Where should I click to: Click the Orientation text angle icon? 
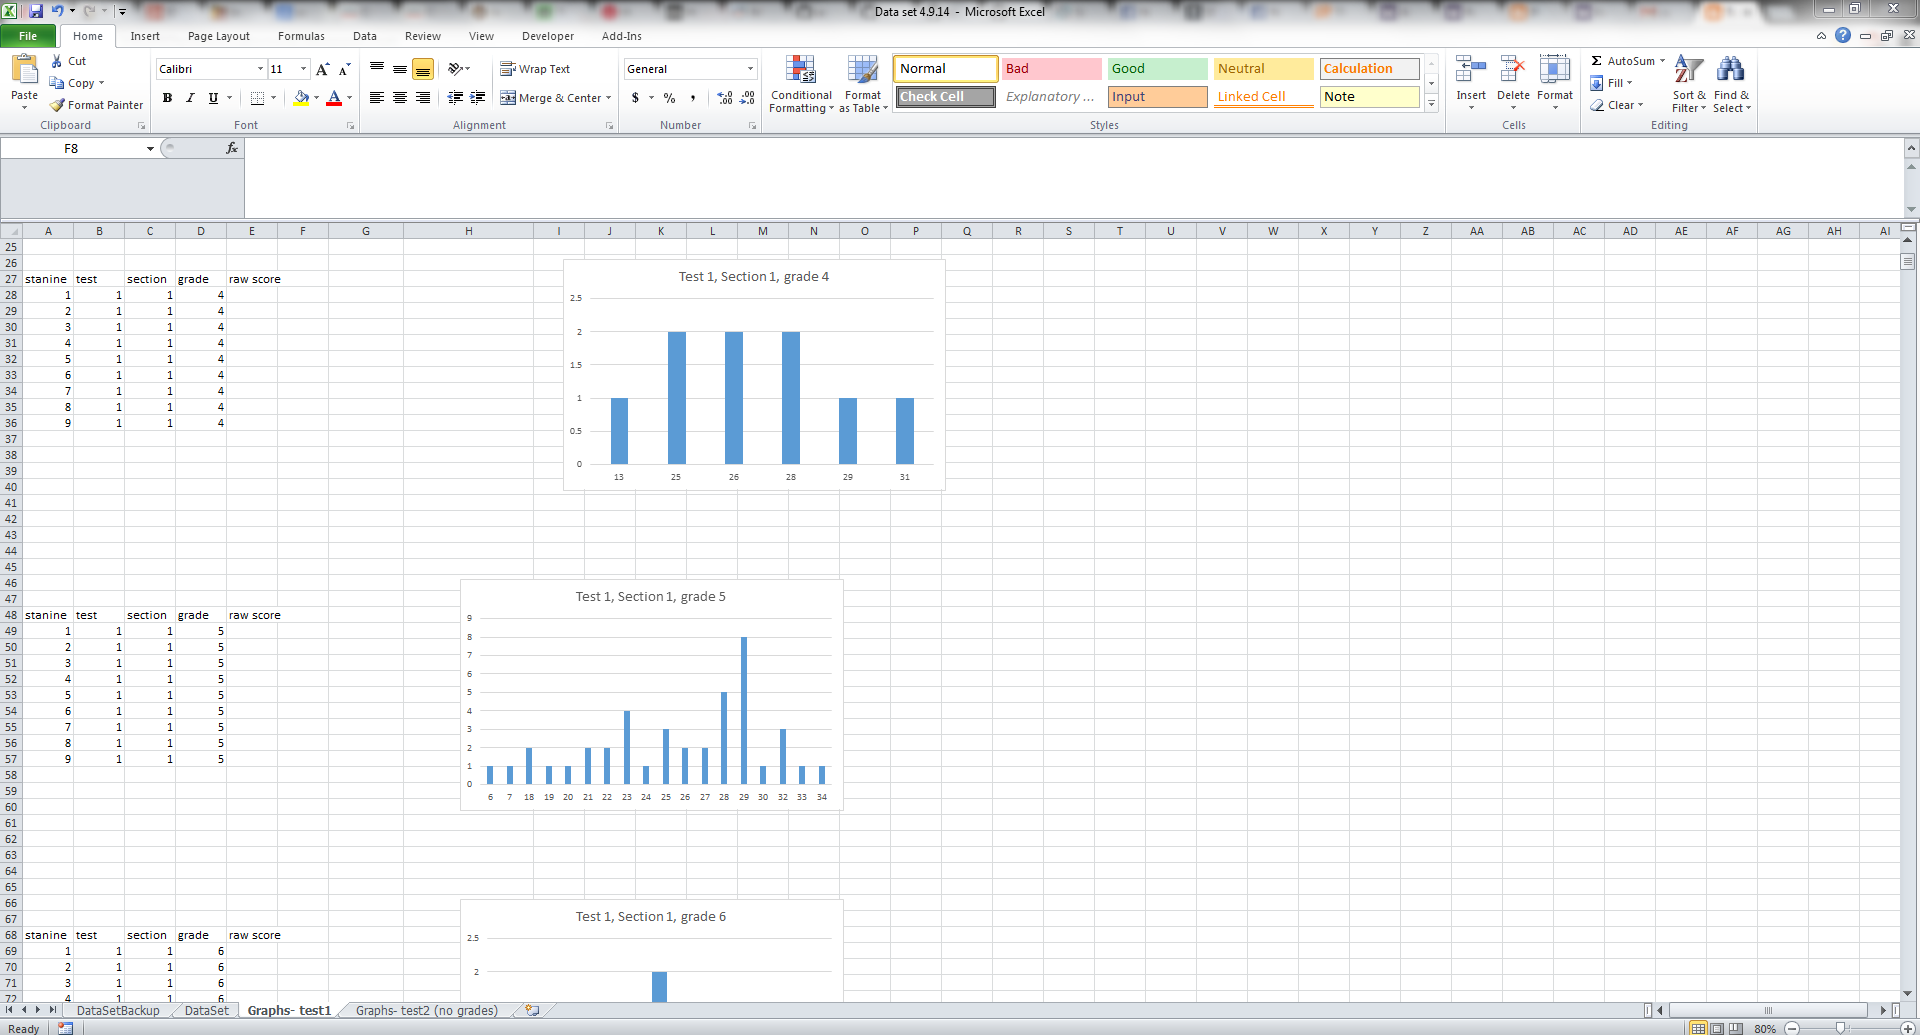pos(455,69)
